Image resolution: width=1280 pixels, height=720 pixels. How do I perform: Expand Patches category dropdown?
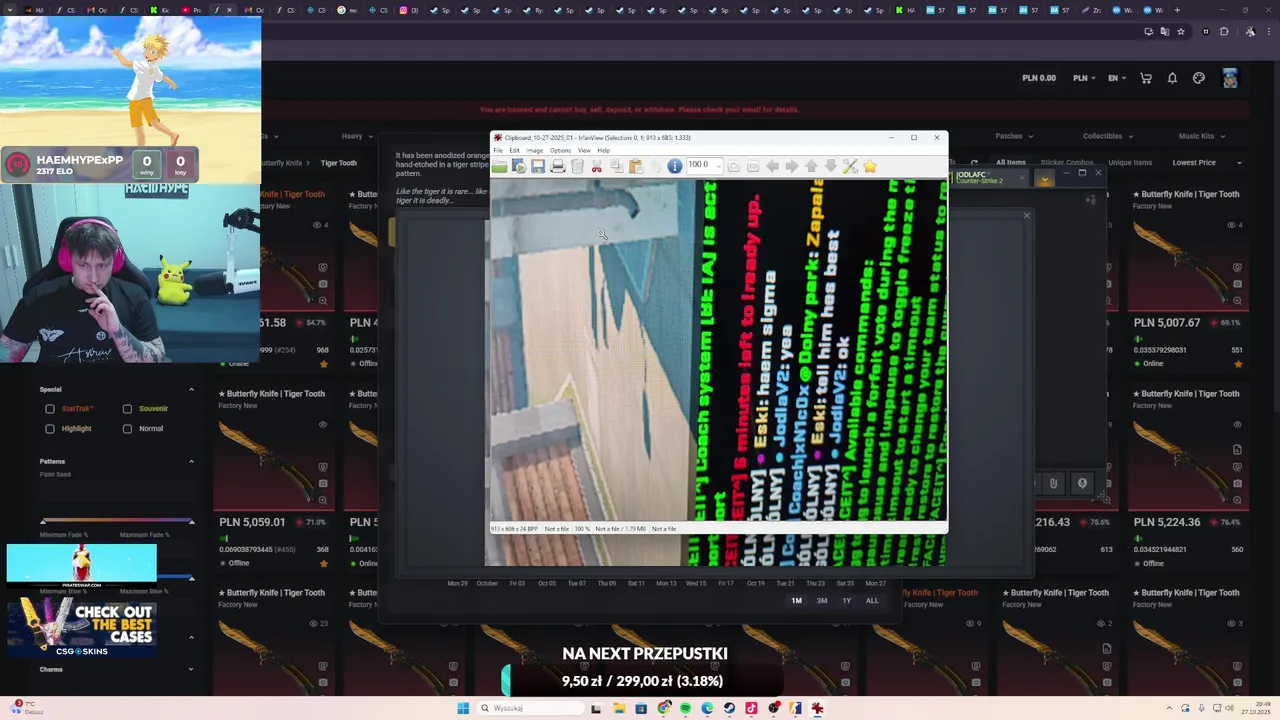pos(1014,136)
